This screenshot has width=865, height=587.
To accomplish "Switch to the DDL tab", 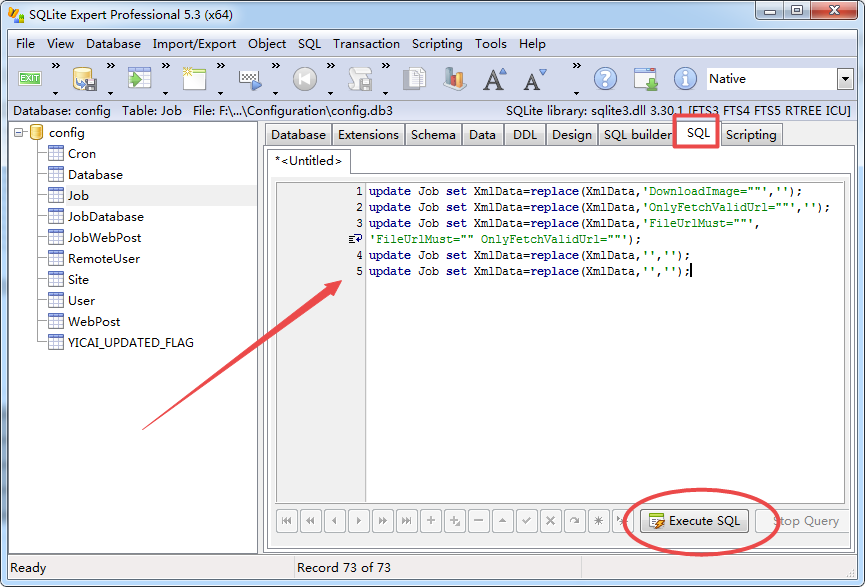I will tap(524, 135).
